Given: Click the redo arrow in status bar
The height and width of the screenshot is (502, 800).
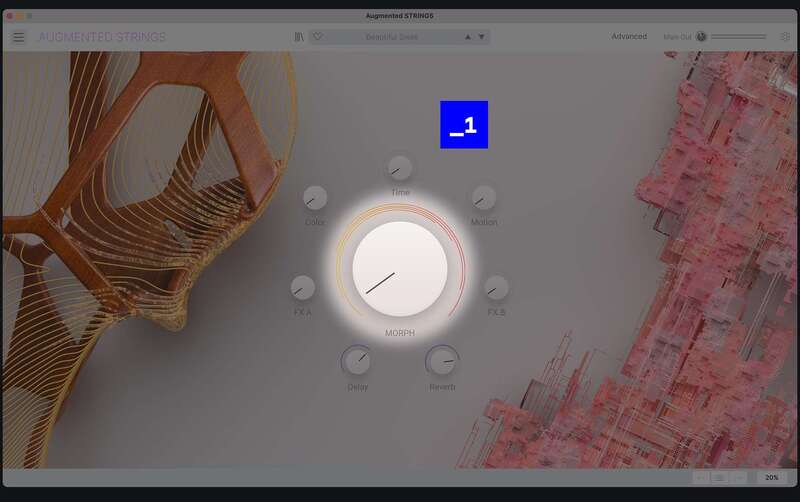Looking at the screenshot, I should (x=739, y=478).
